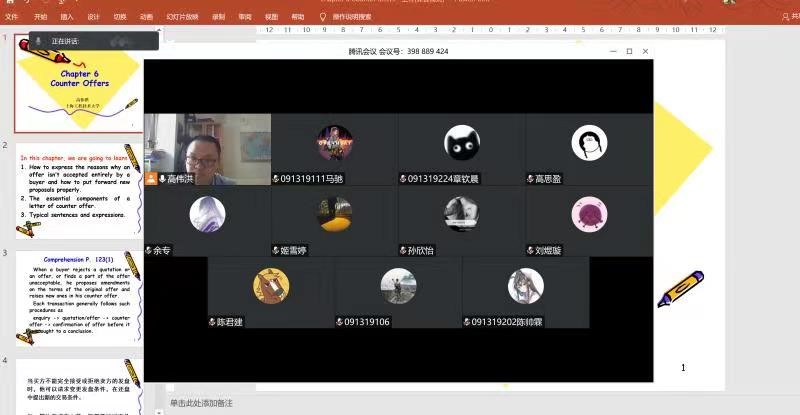Maximize the 腾讯会议 meeting window
800x415 pixels.
[629, 51]
